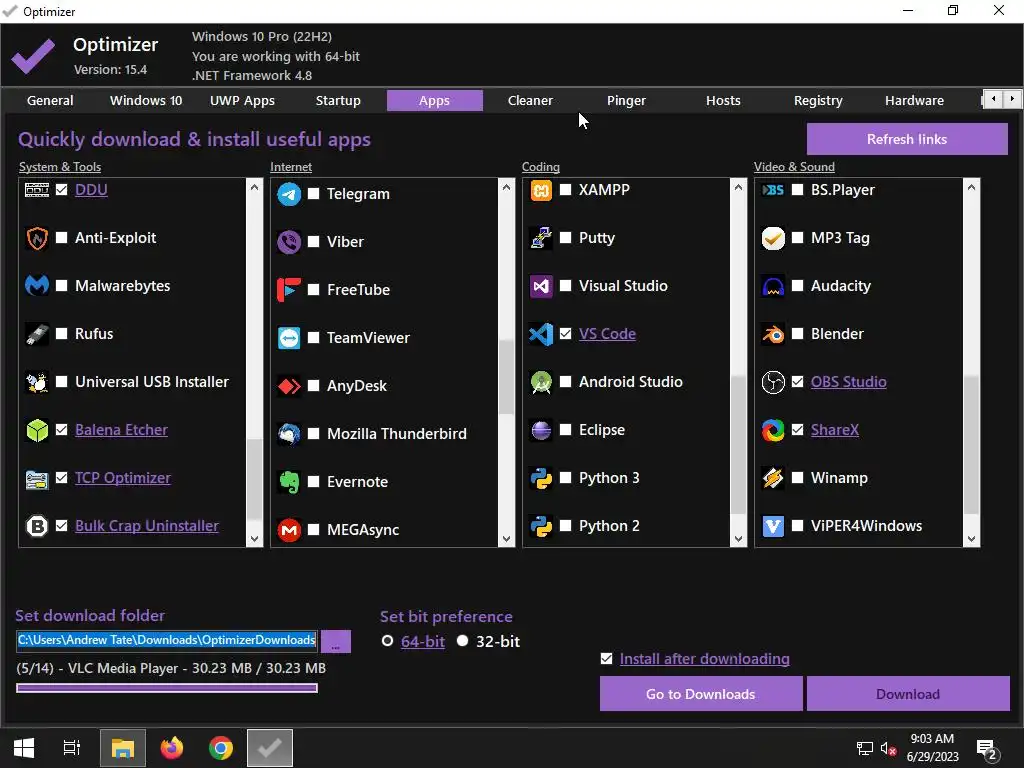This screenshot has height=768, width=1024.
Task: Click the tab strip right scroll arrow
Action: 1012,99
